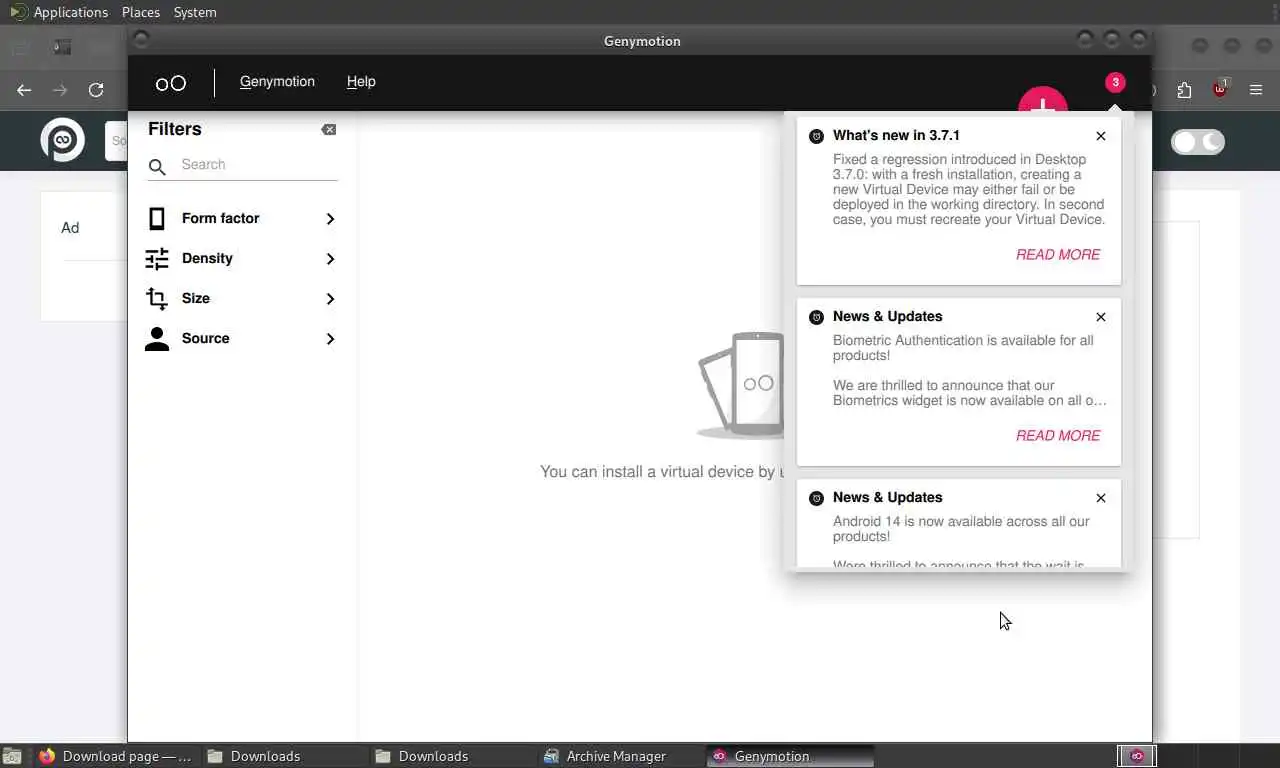Dismiss the Android 14 news card
The height and width of the screenshot is (768, 1280).
click(x=1101, y=498)
